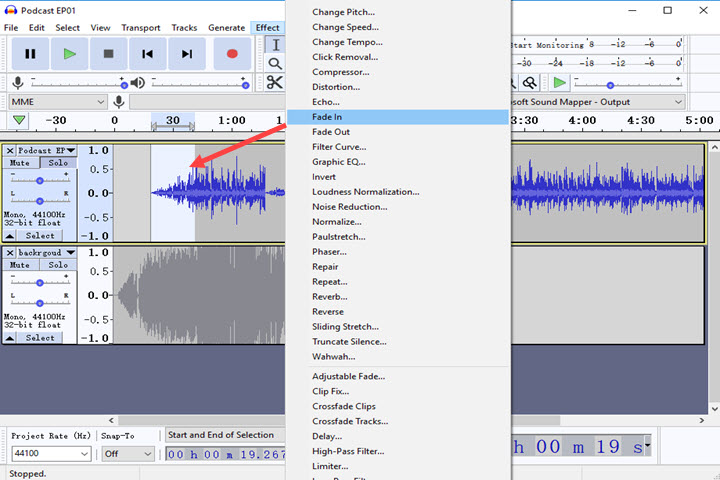Select the Zoom magnifier tool
The height and width of the screenshot is (480, 720).
pos(275,64)
